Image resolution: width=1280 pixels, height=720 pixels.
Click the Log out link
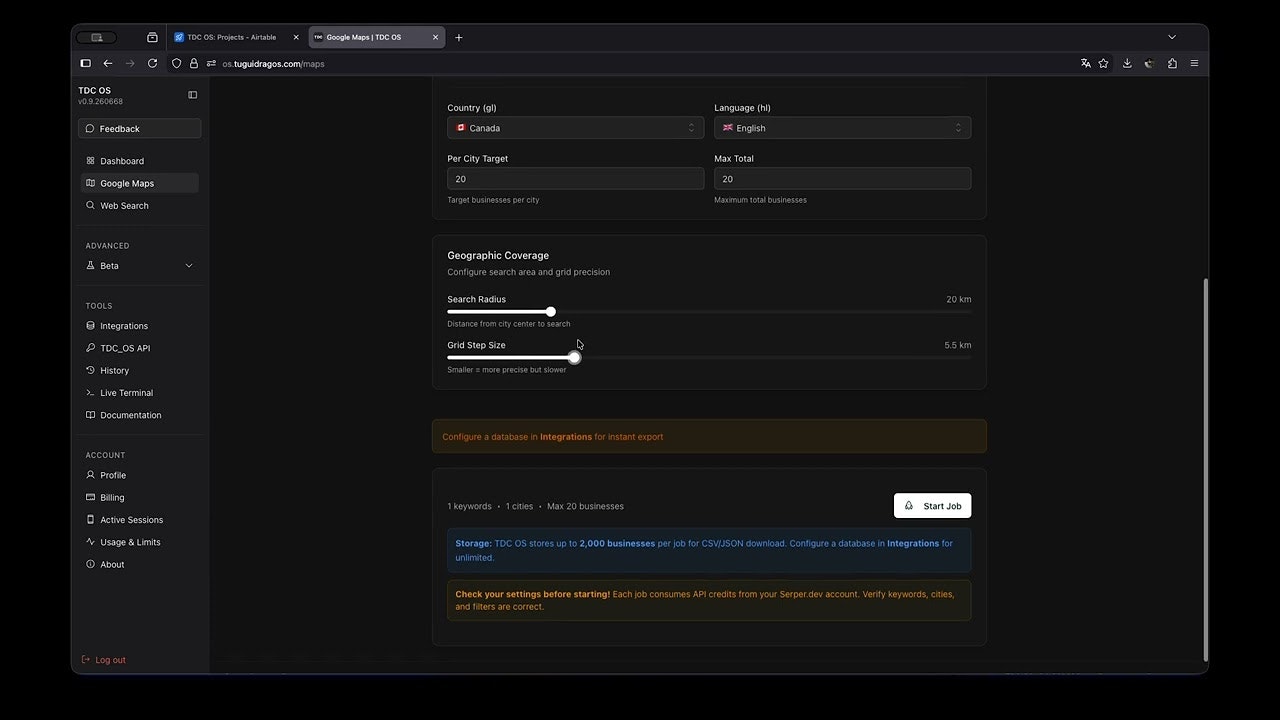(104, 660)
